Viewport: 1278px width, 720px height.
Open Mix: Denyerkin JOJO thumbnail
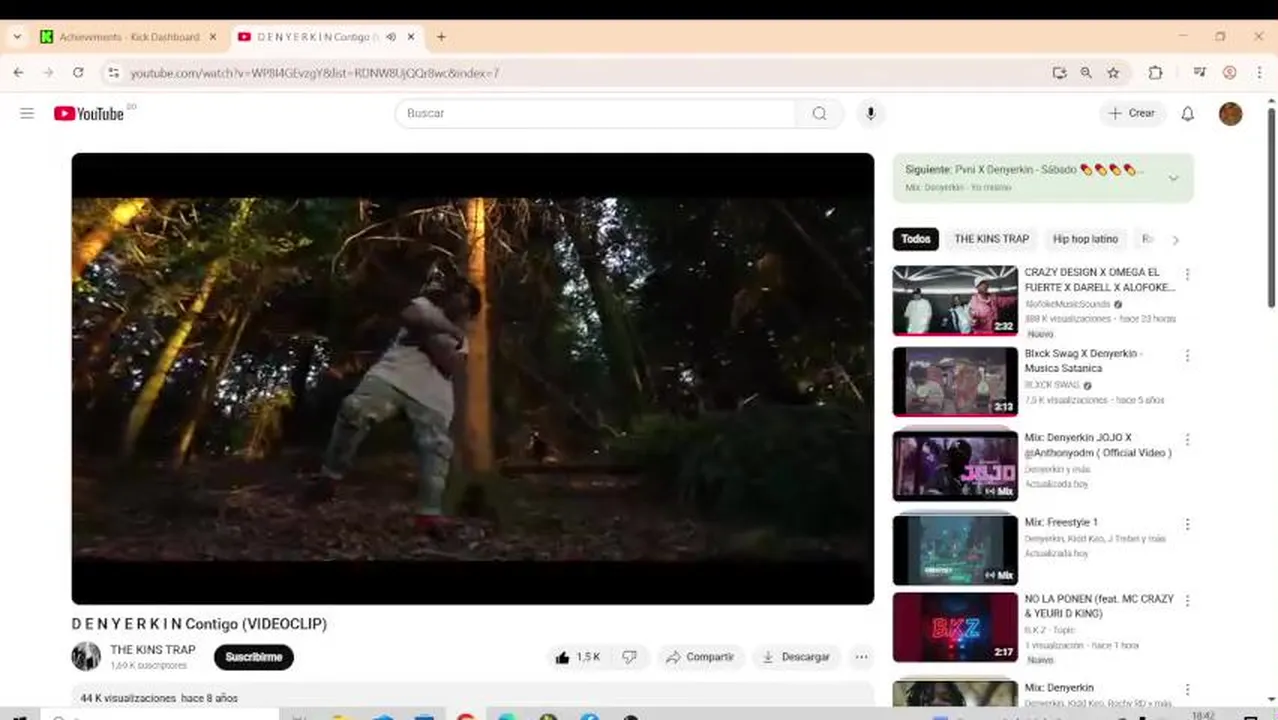(955, 466)
